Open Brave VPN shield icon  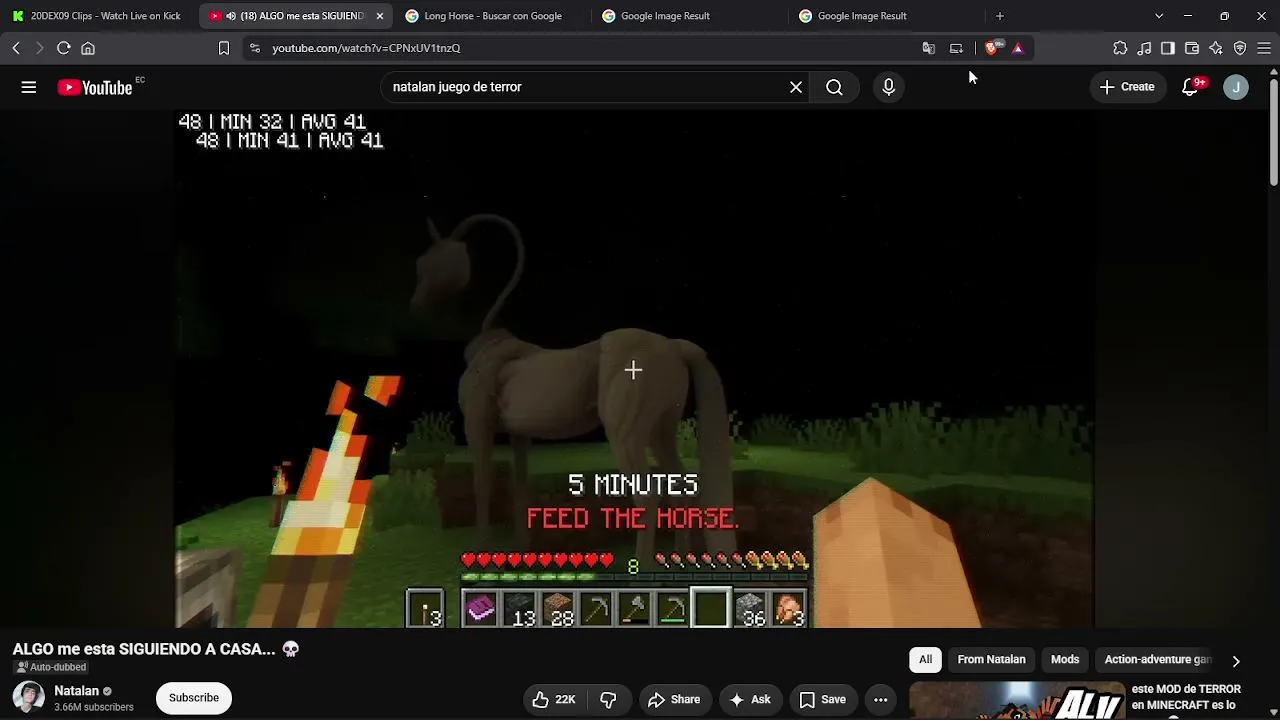coord(1240,48)
